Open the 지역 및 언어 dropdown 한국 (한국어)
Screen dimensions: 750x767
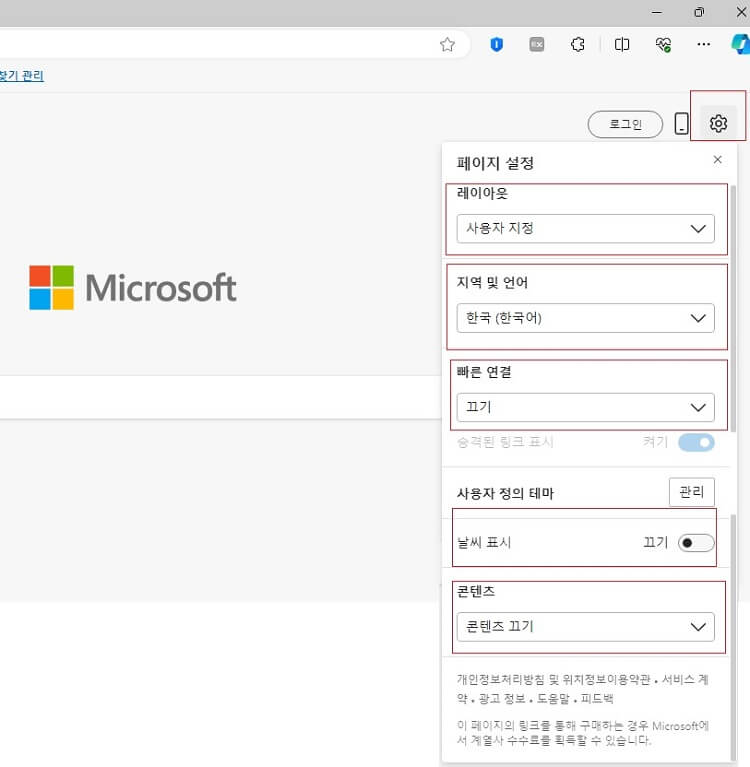tap(585, 318)
